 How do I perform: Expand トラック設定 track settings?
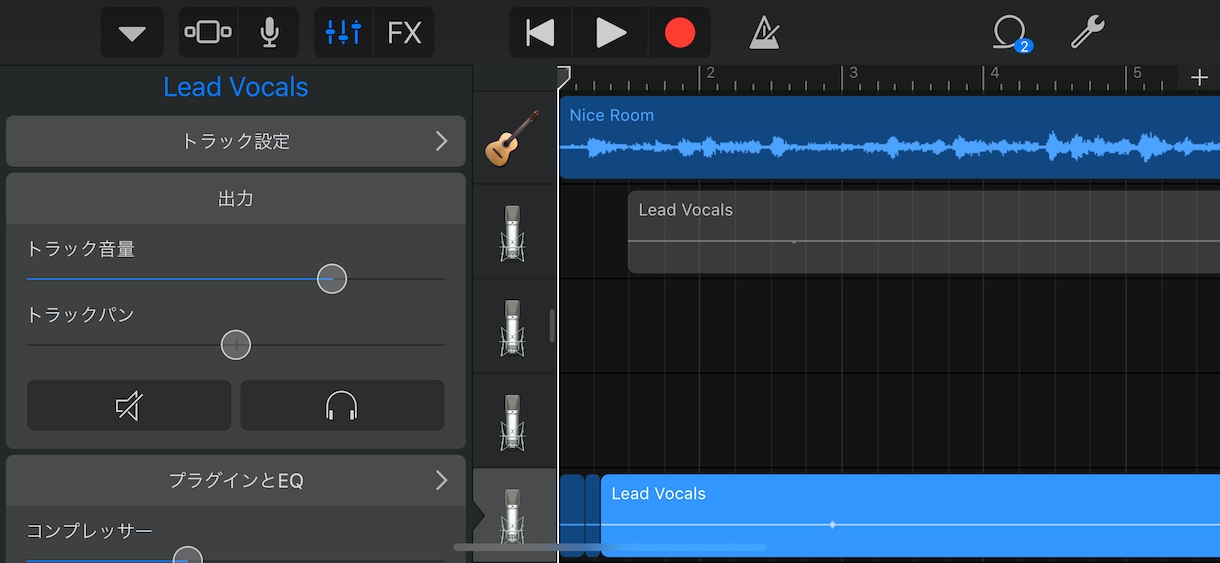[x=236, y=141]
